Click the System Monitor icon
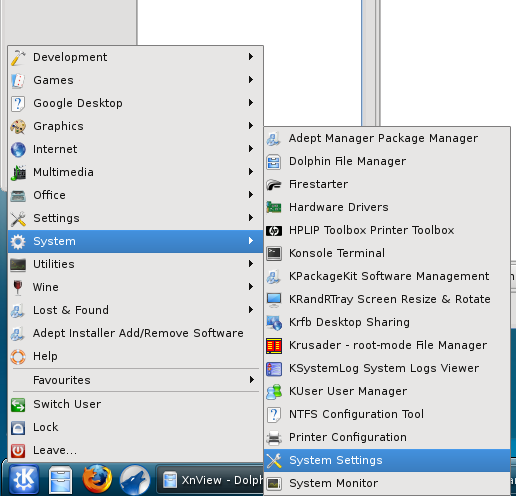Viewport: 516px width, 497px height. point(274,483)
